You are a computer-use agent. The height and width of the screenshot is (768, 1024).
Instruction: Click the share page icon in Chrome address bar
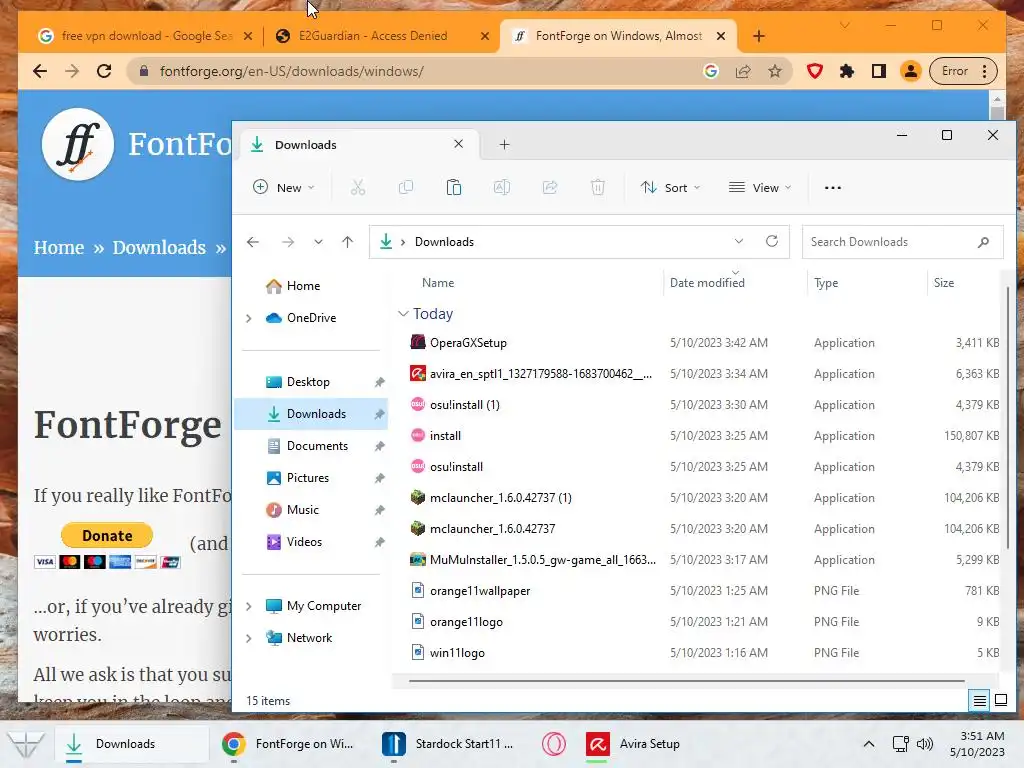coord(743,71)
